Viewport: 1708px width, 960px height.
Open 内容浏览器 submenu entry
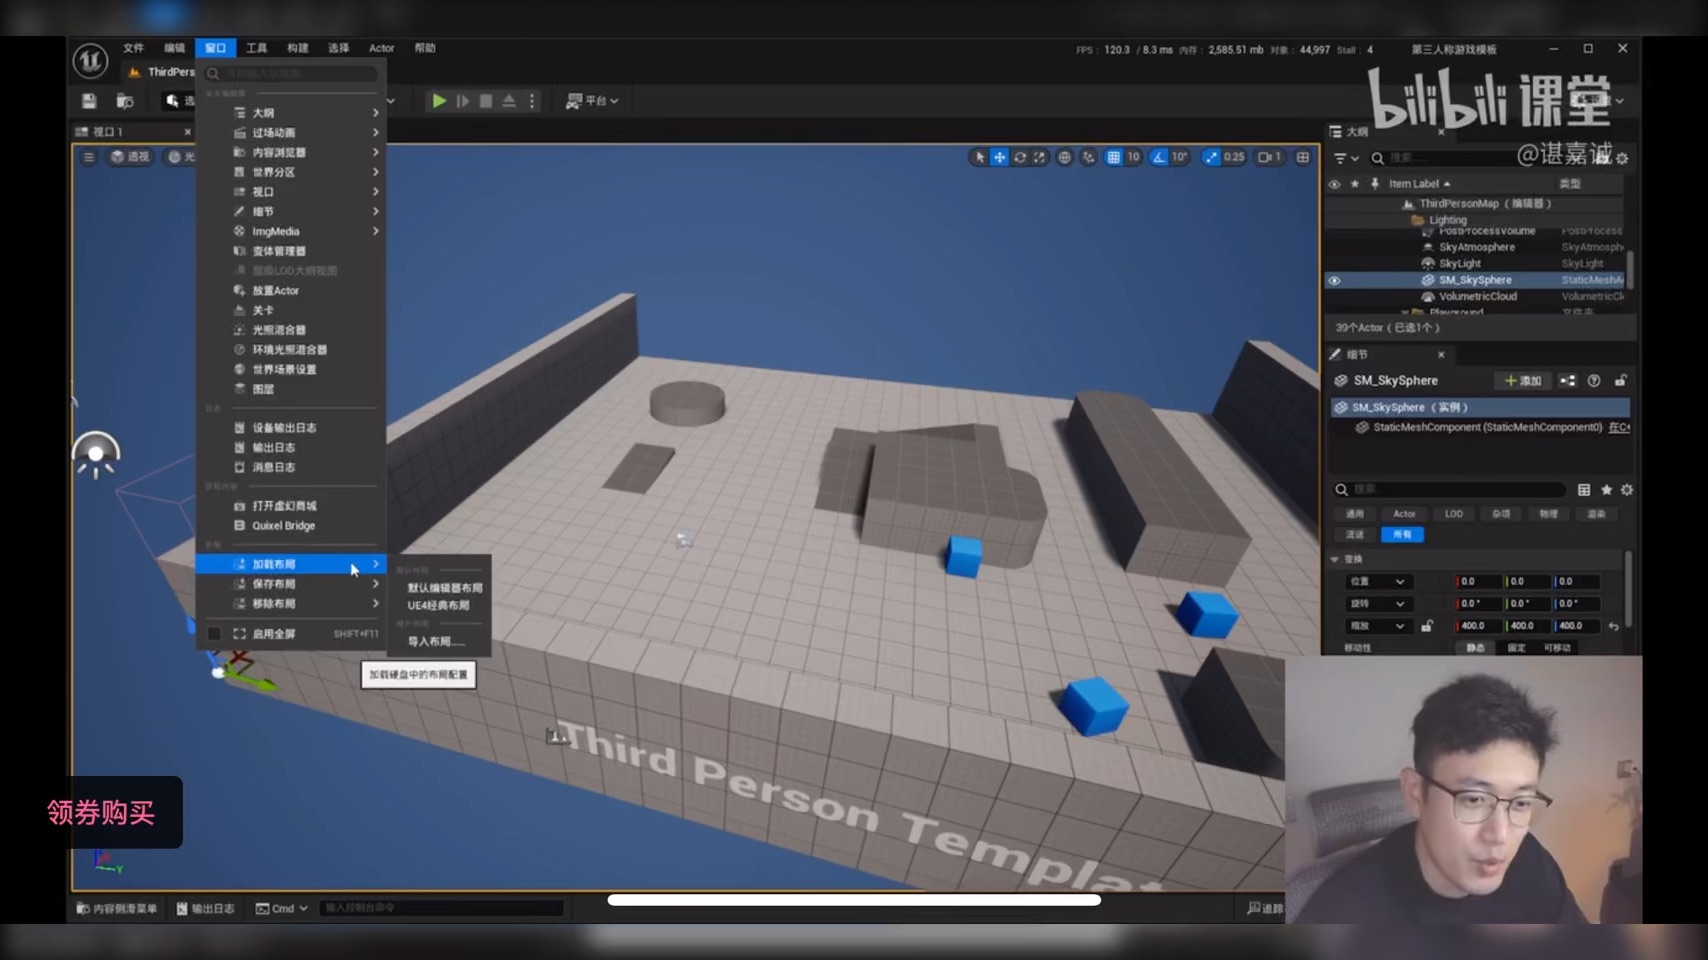pyautogui.click(x=291, y=152)
